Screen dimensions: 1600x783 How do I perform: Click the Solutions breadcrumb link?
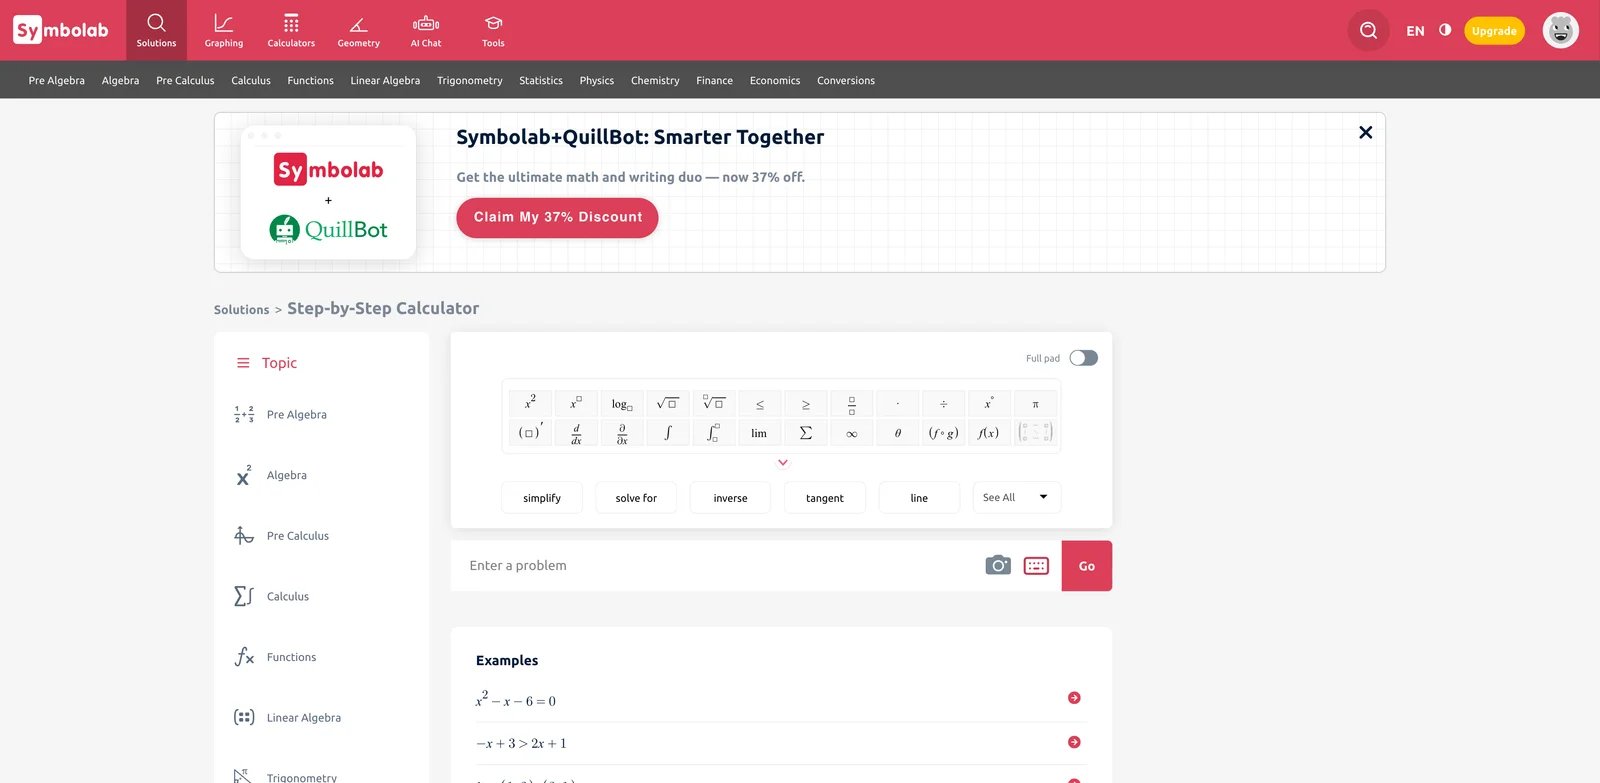[x=241, y=310]
